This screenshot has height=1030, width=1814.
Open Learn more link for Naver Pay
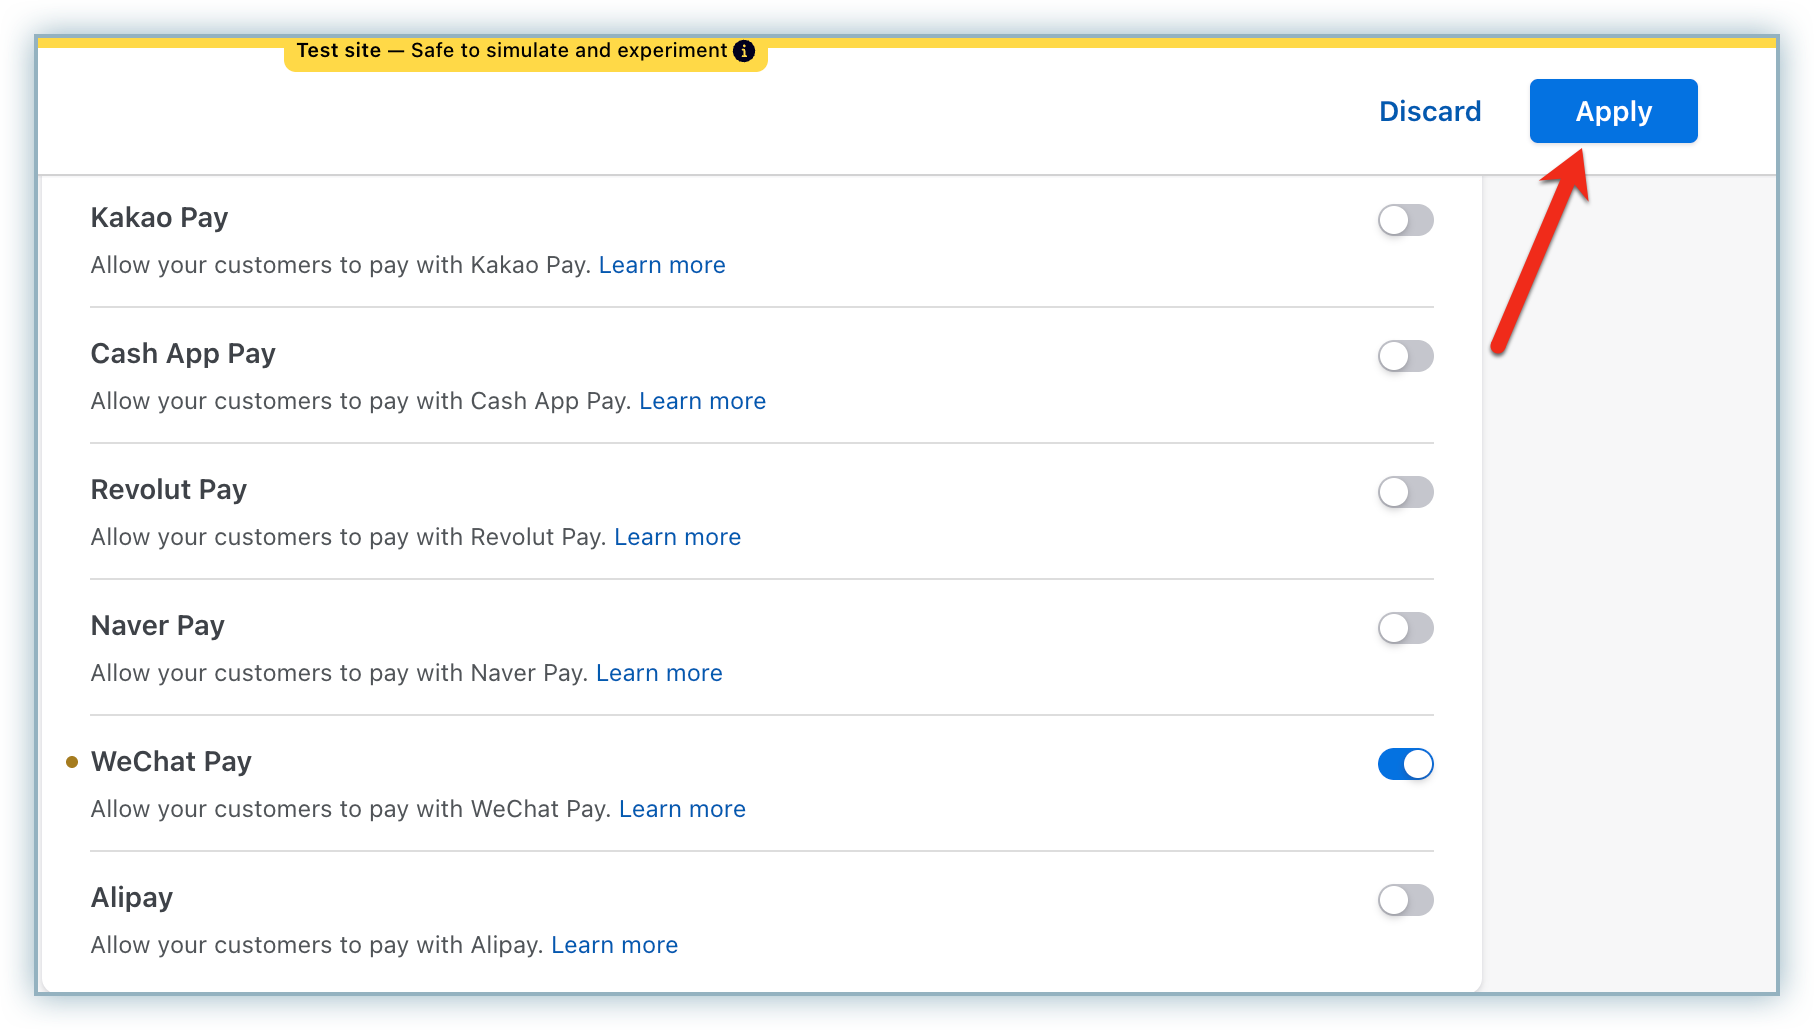pos(659,673)
